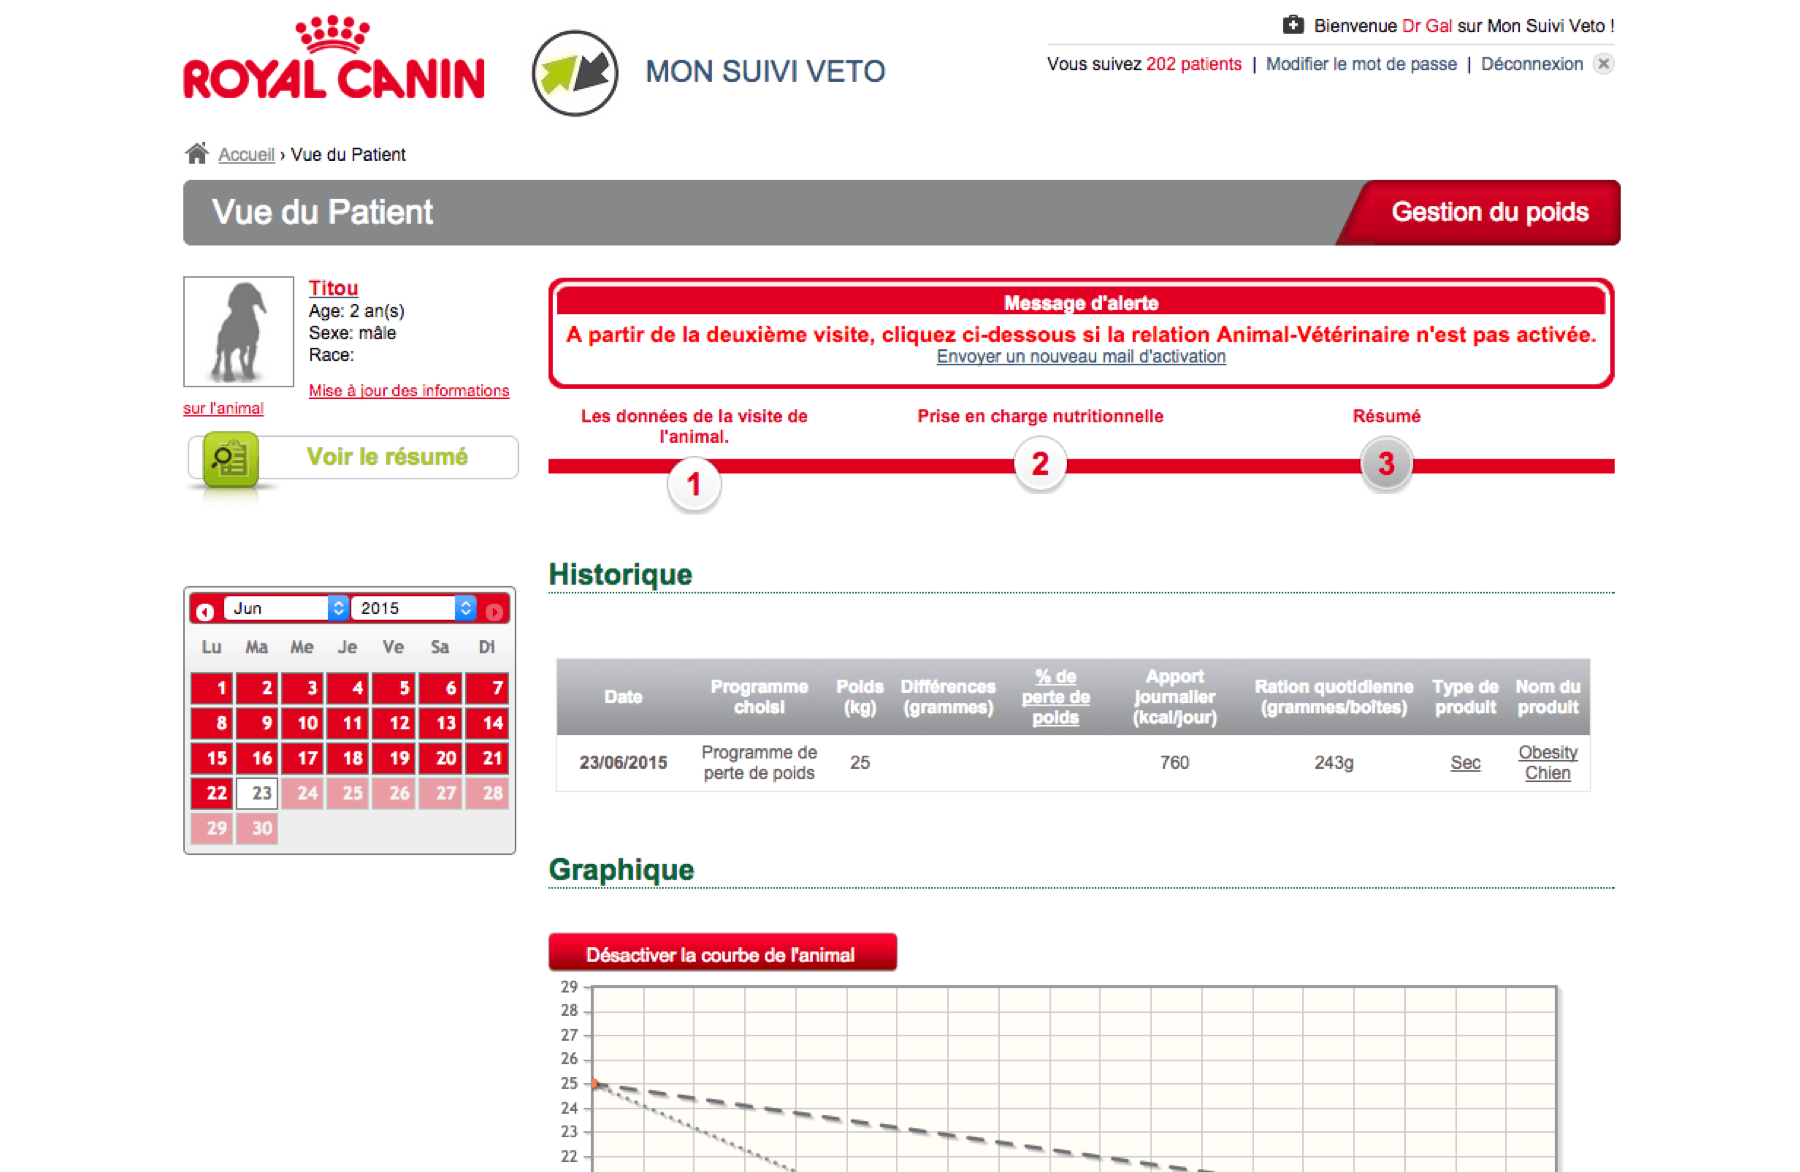Go to next month in calendar
Viewport: 1800px width, 1172px height.
point(494,611)
